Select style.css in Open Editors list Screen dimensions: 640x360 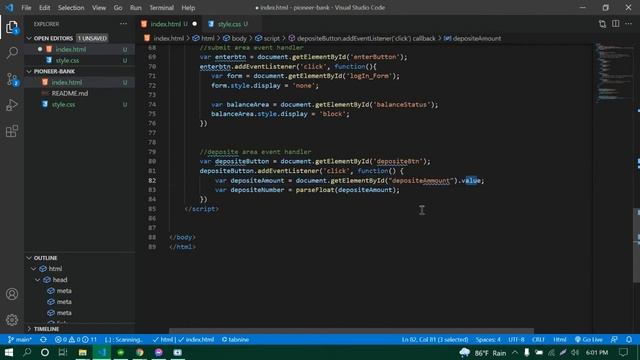pyautogui.click(x=80, y=60)
